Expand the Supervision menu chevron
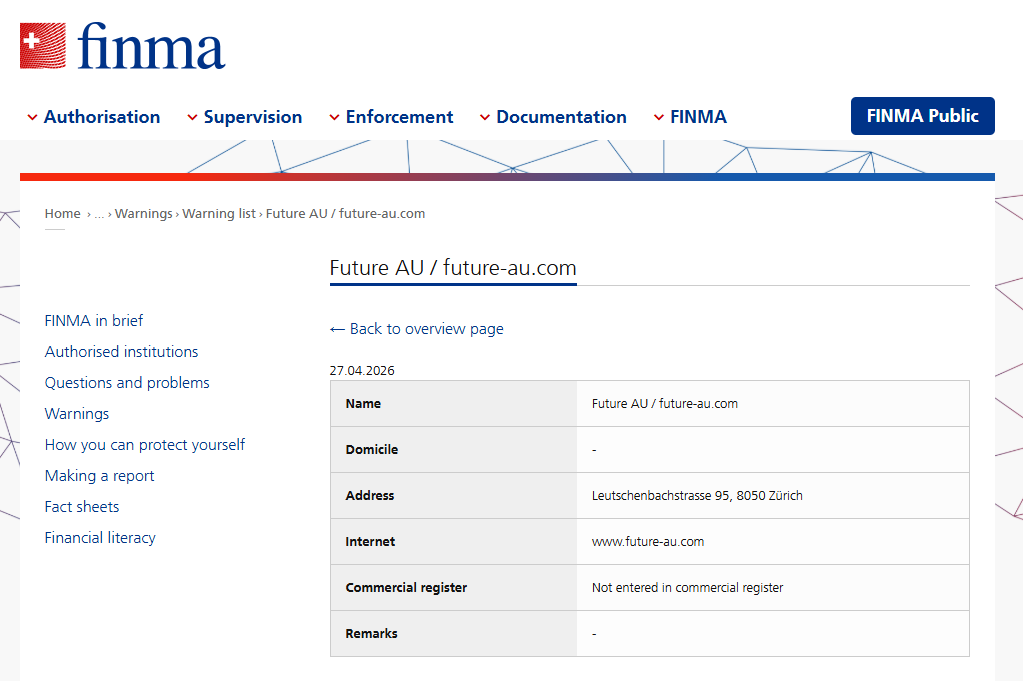The height and width of the screenshot is (681, 1023). (x=192, y=117)
